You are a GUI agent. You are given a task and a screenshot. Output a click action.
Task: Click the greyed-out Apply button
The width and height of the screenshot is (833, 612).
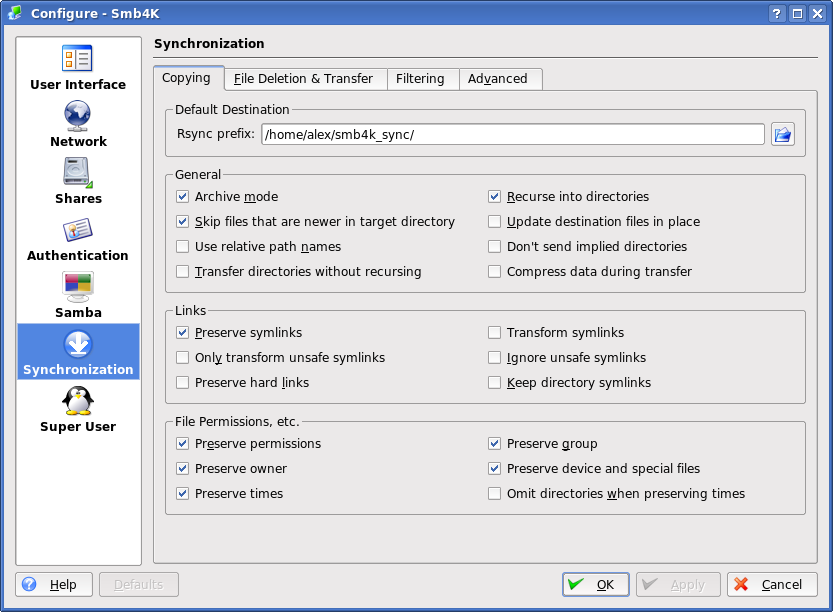tap(678, 584)
